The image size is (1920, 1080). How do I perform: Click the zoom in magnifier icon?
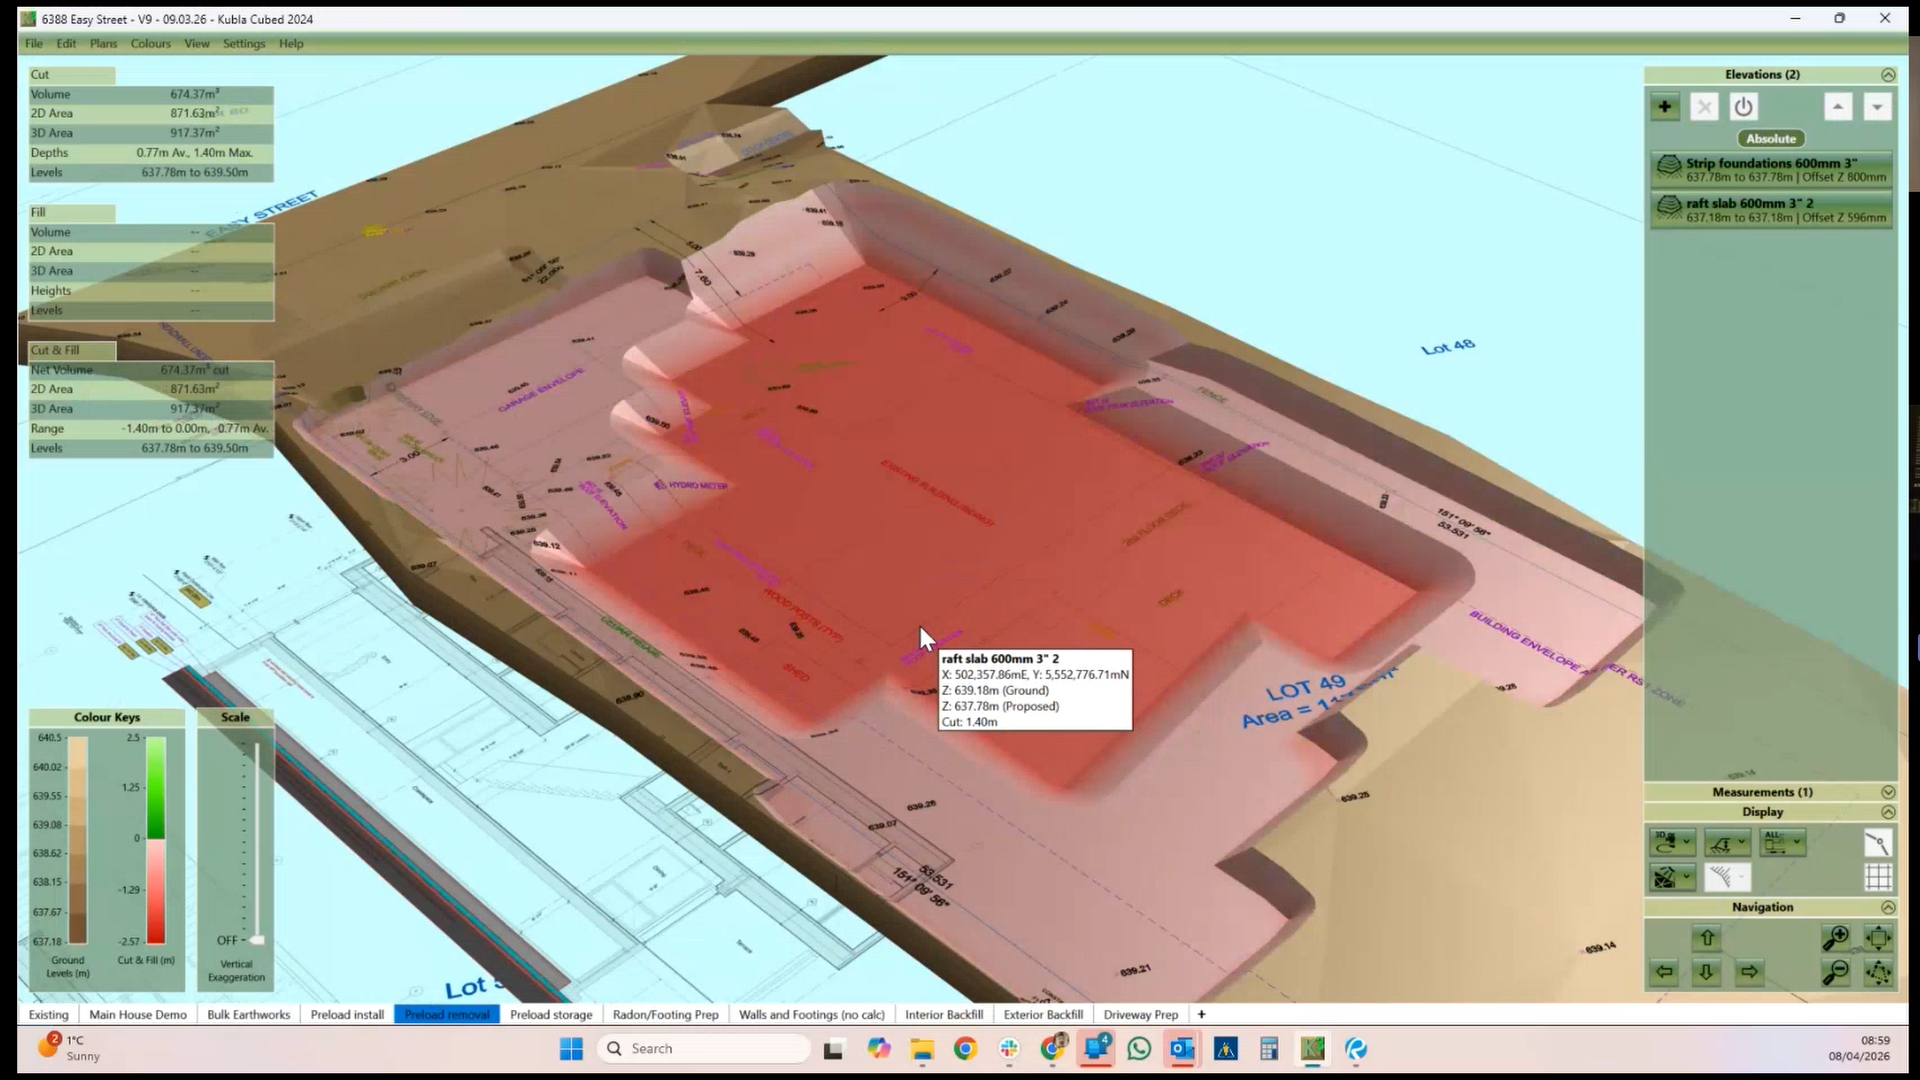[x=1835, y=938]
